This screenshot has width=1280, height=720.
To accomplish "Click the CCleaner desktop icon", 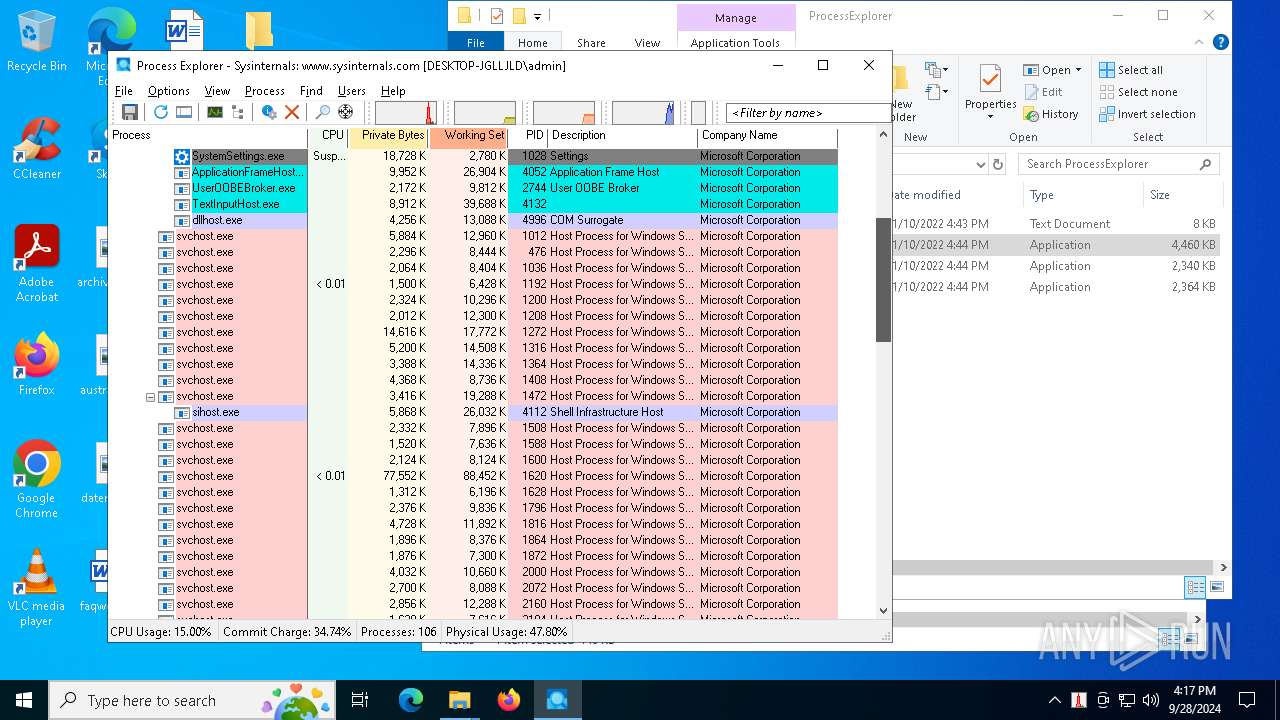I will (x=37, y=149).
